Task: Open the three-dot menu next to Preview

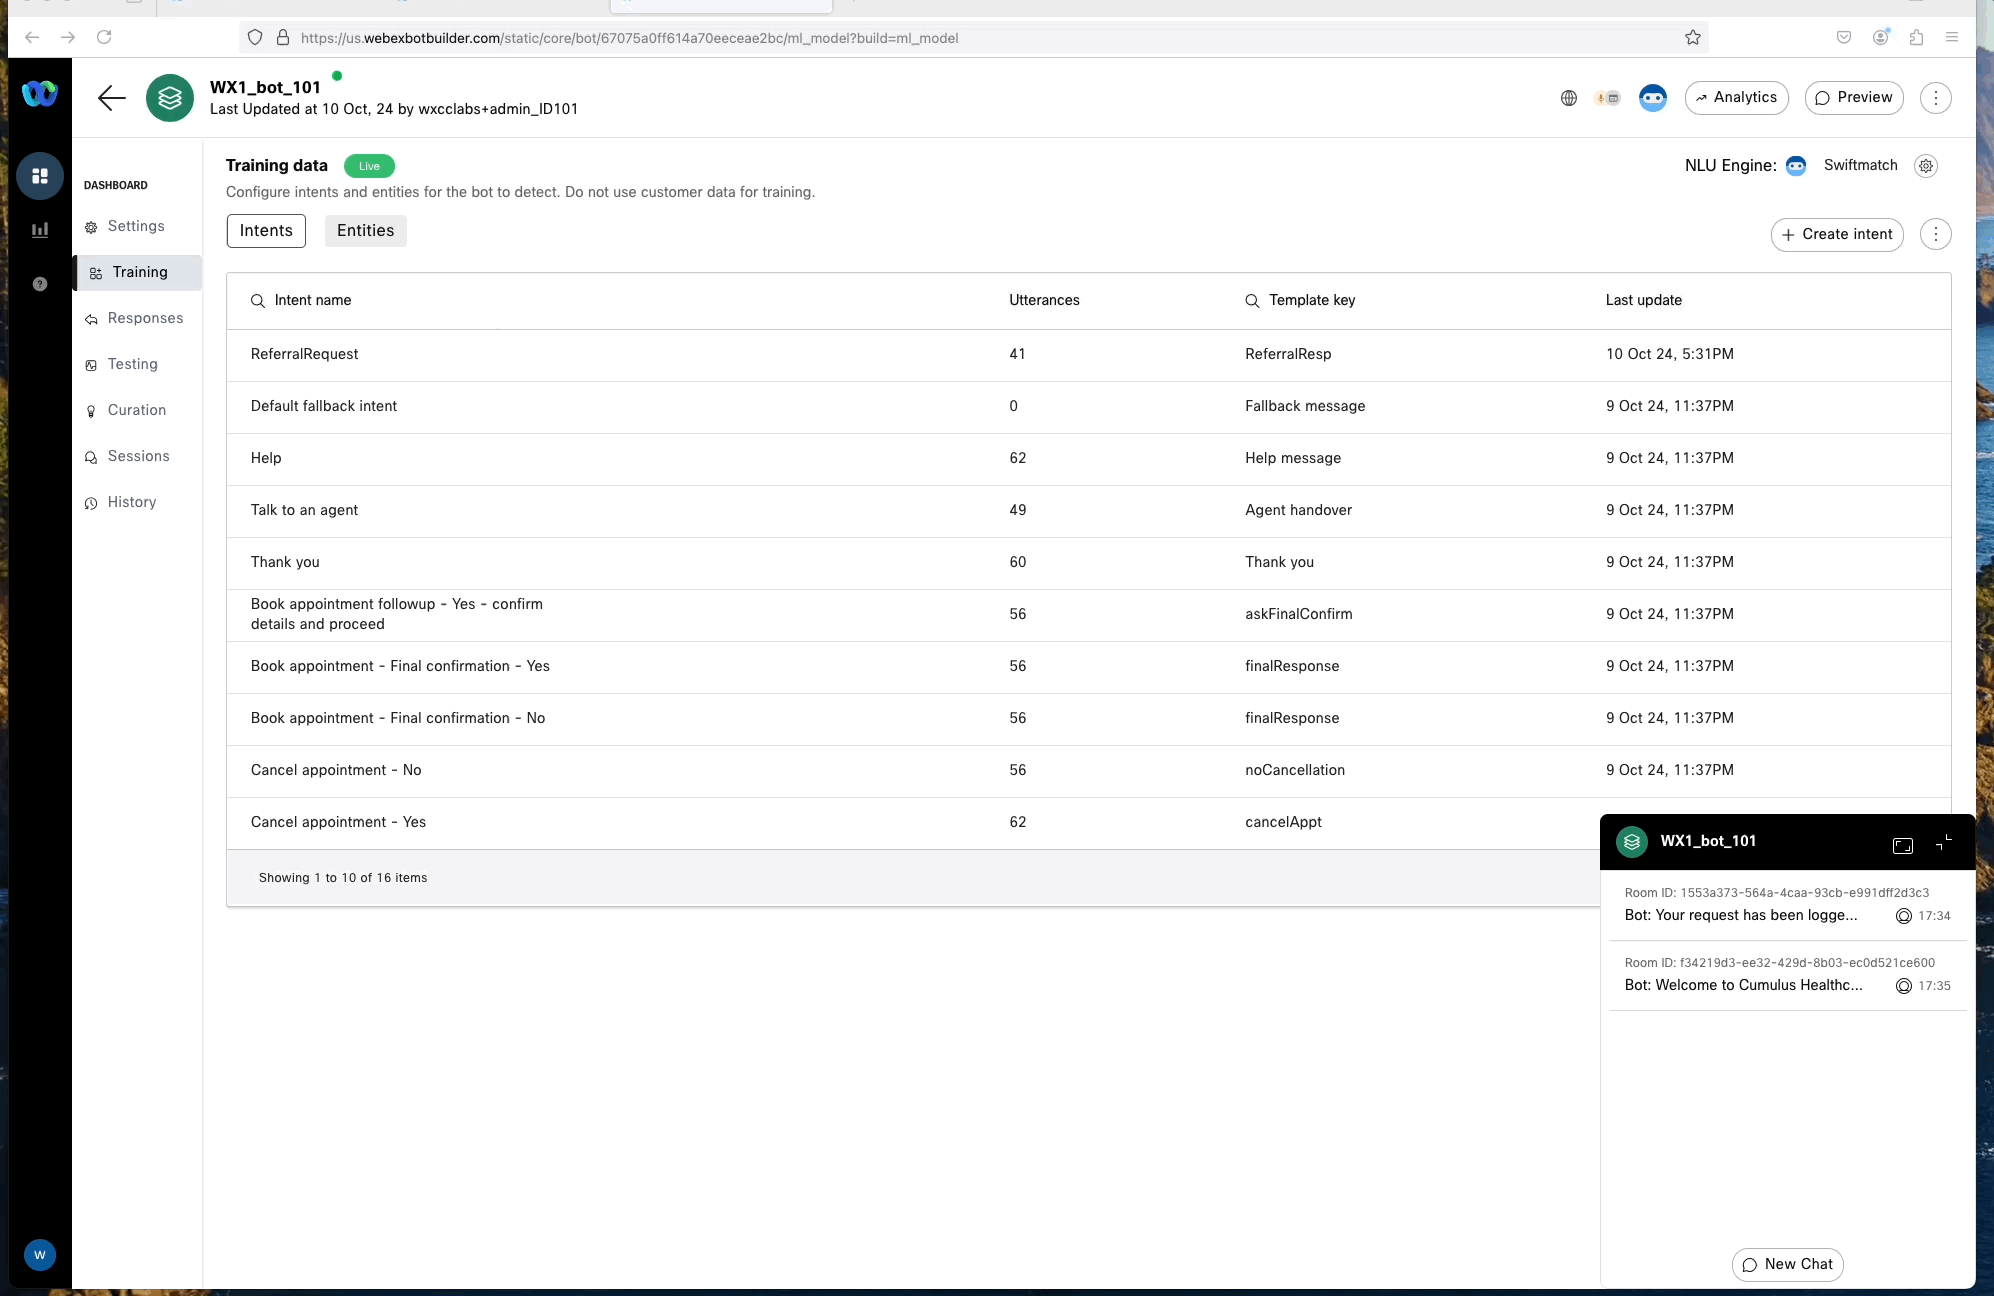Action: point(1936,98)
